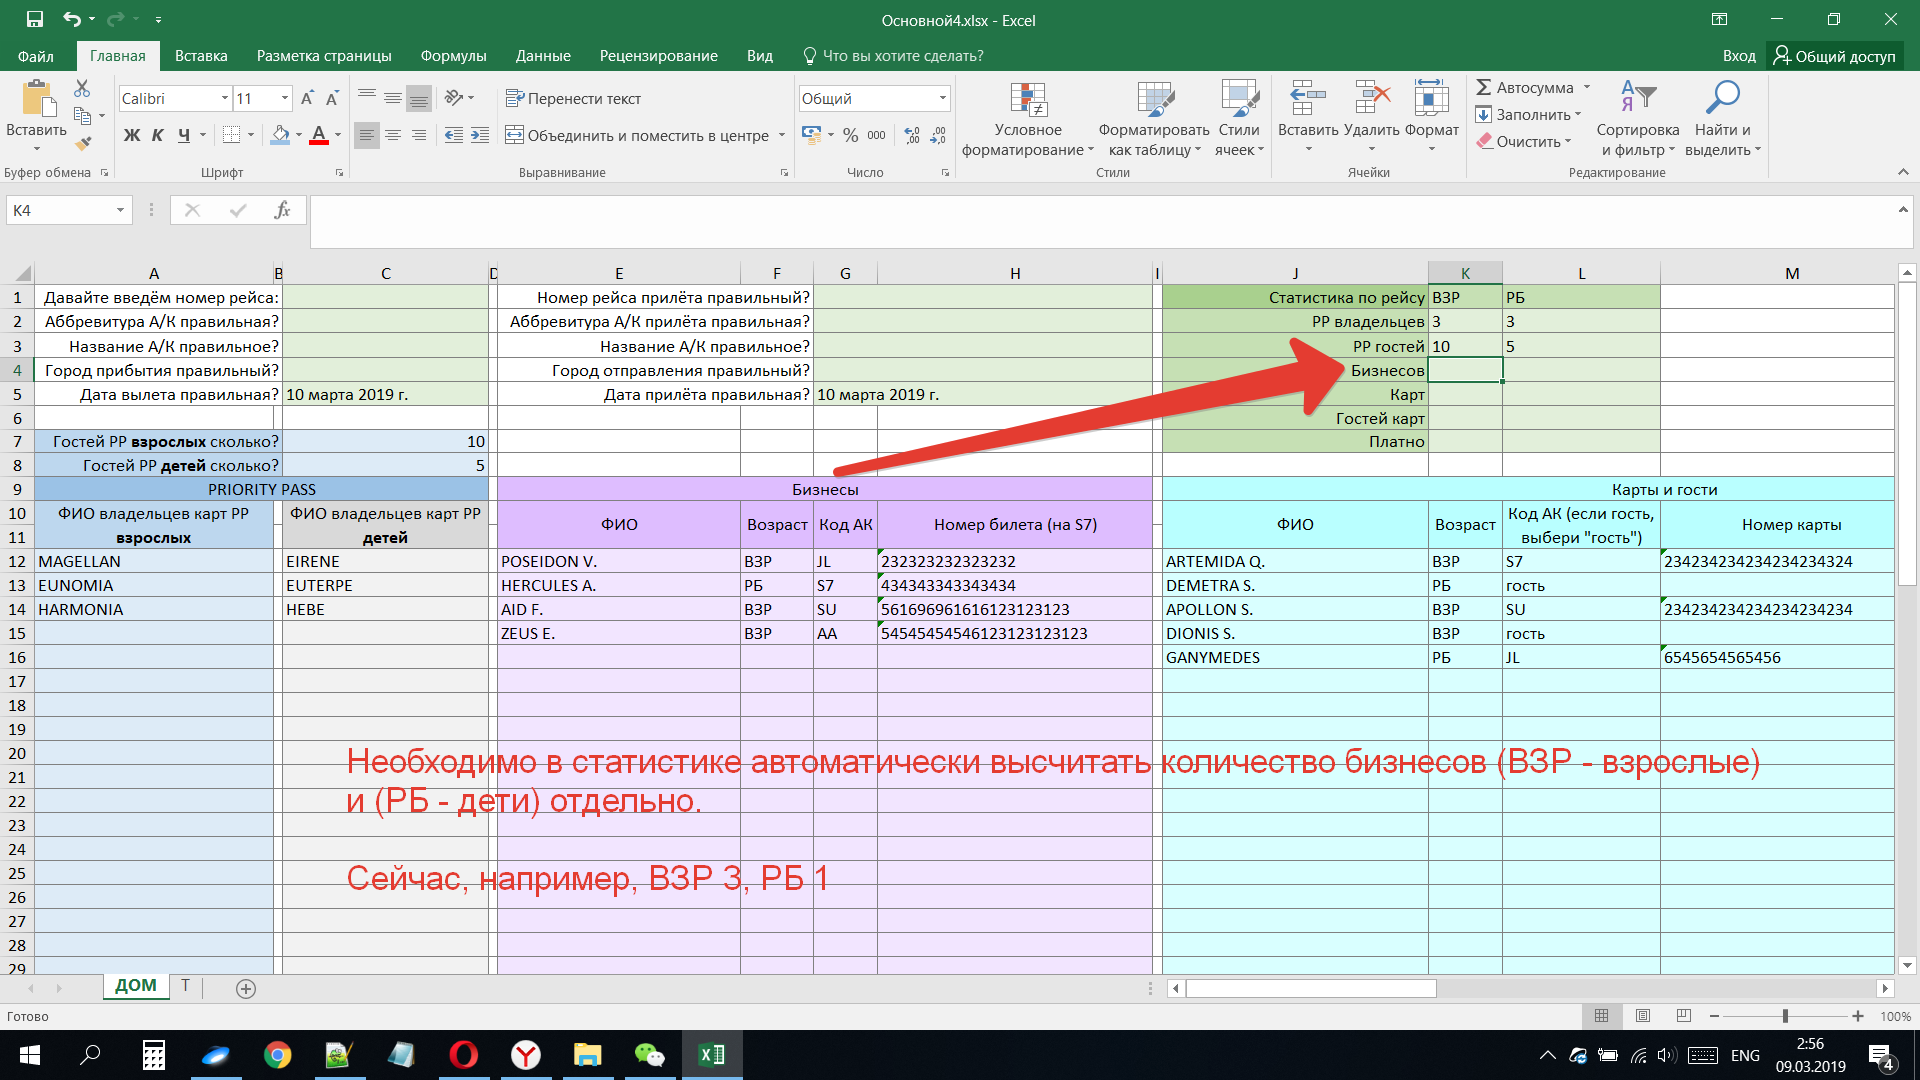
Task: Open Windows Start menu
Action: [29, 1055]
